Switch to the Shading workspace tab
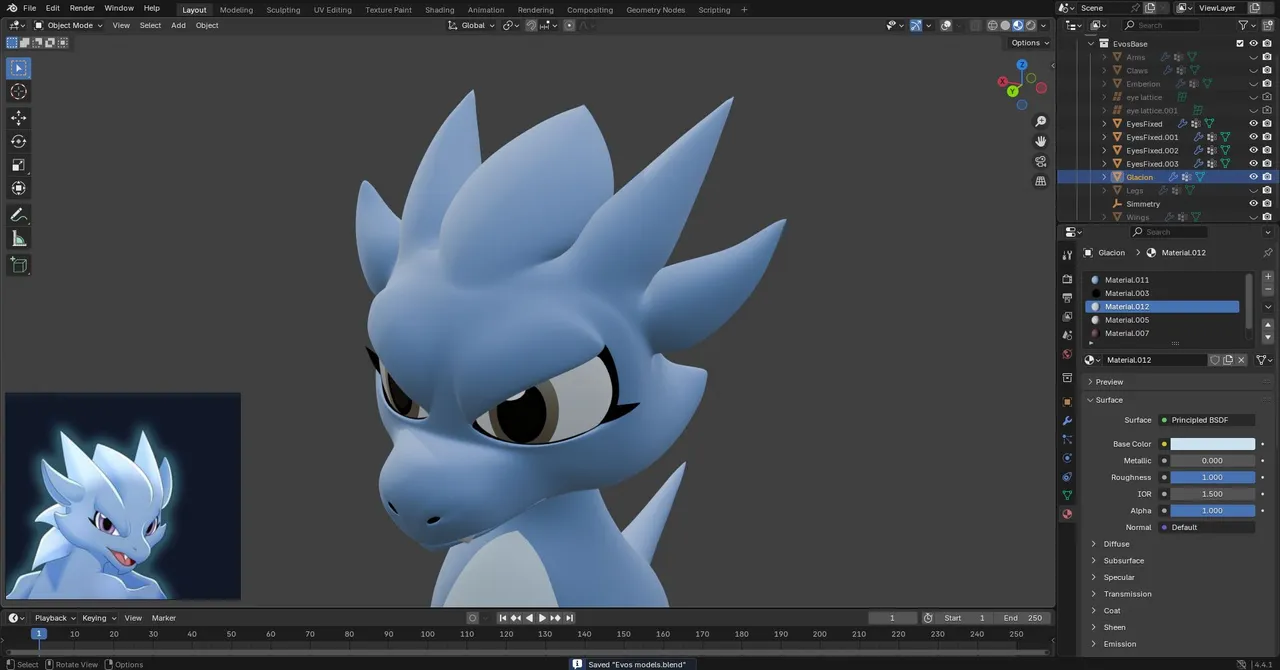The height and width of the screenshot is (670, 1280). [x=439, y=10]
